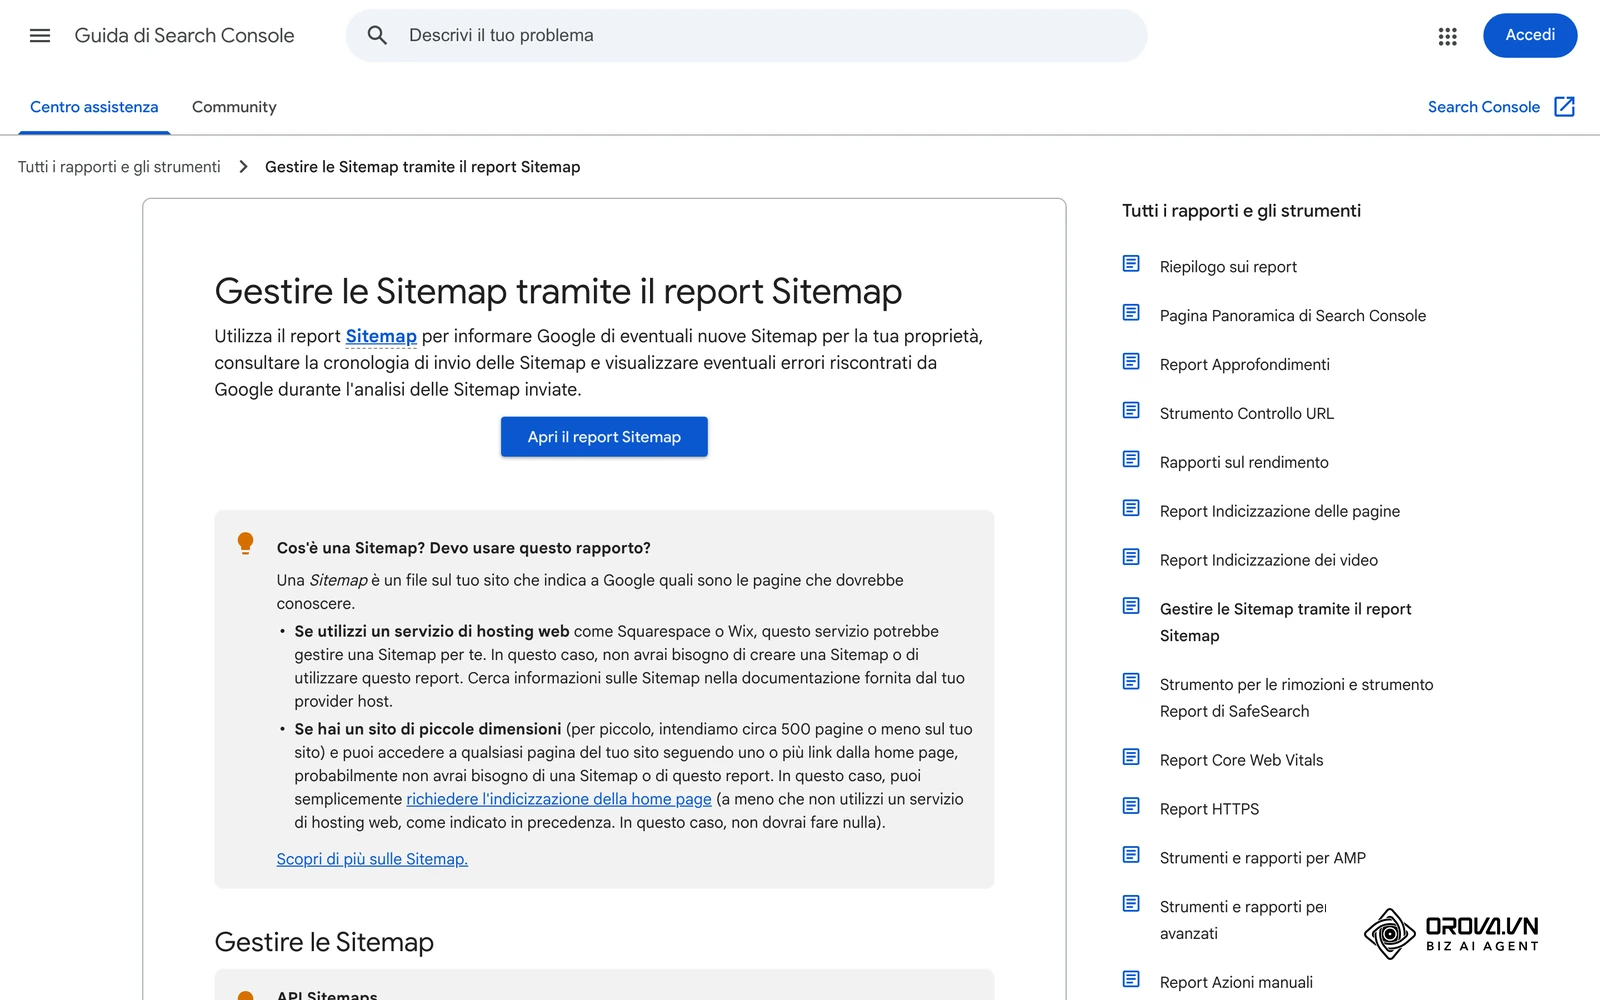
Task: Open the Google apps grid
Action: tap(1447, 36)
